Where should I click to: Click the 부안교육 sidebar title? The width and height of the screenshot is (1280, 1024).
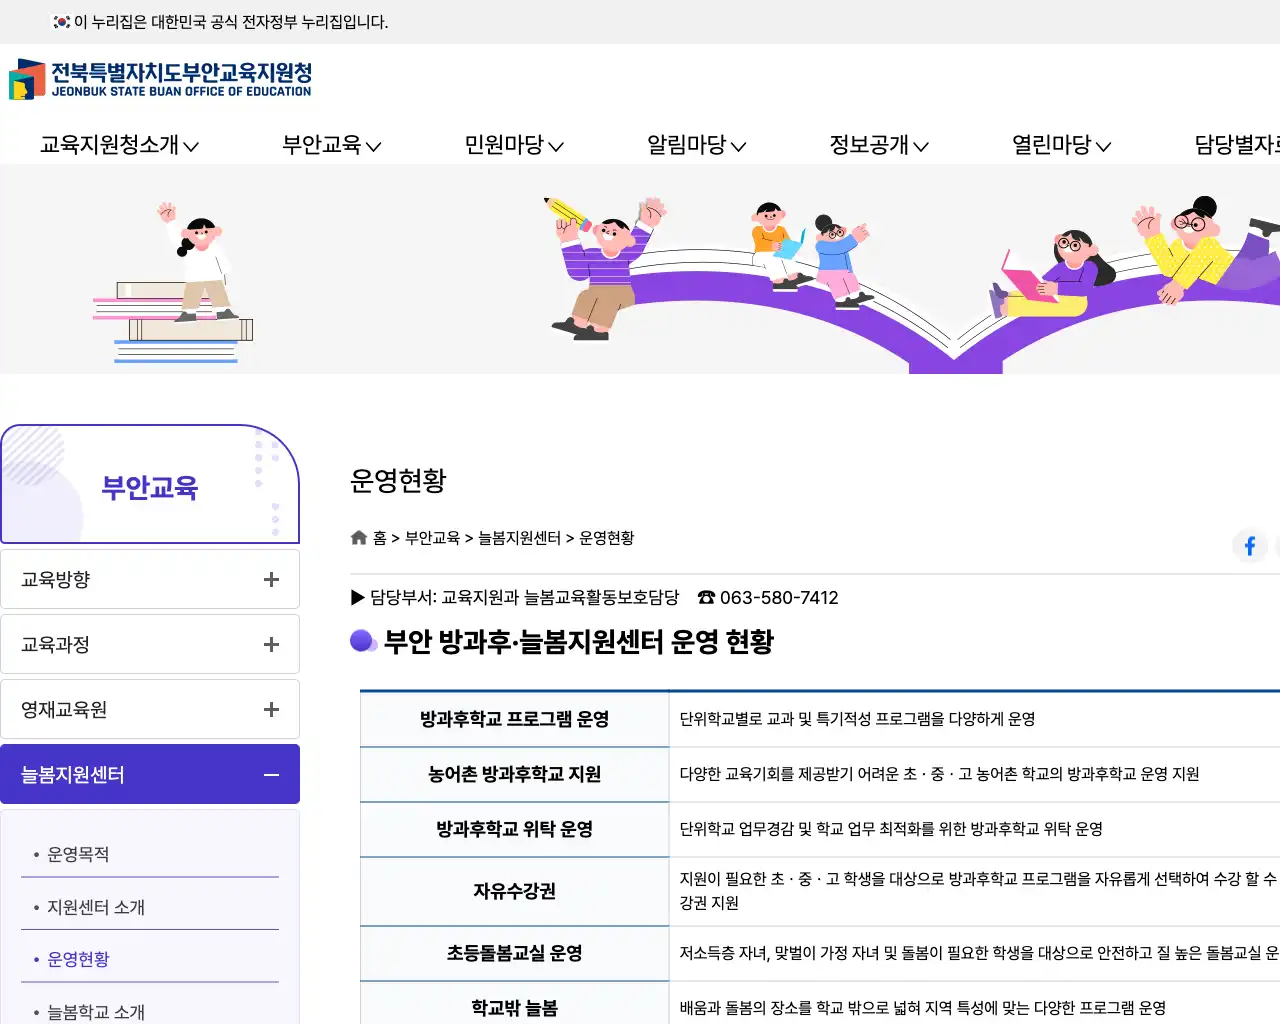pos(150,487)
